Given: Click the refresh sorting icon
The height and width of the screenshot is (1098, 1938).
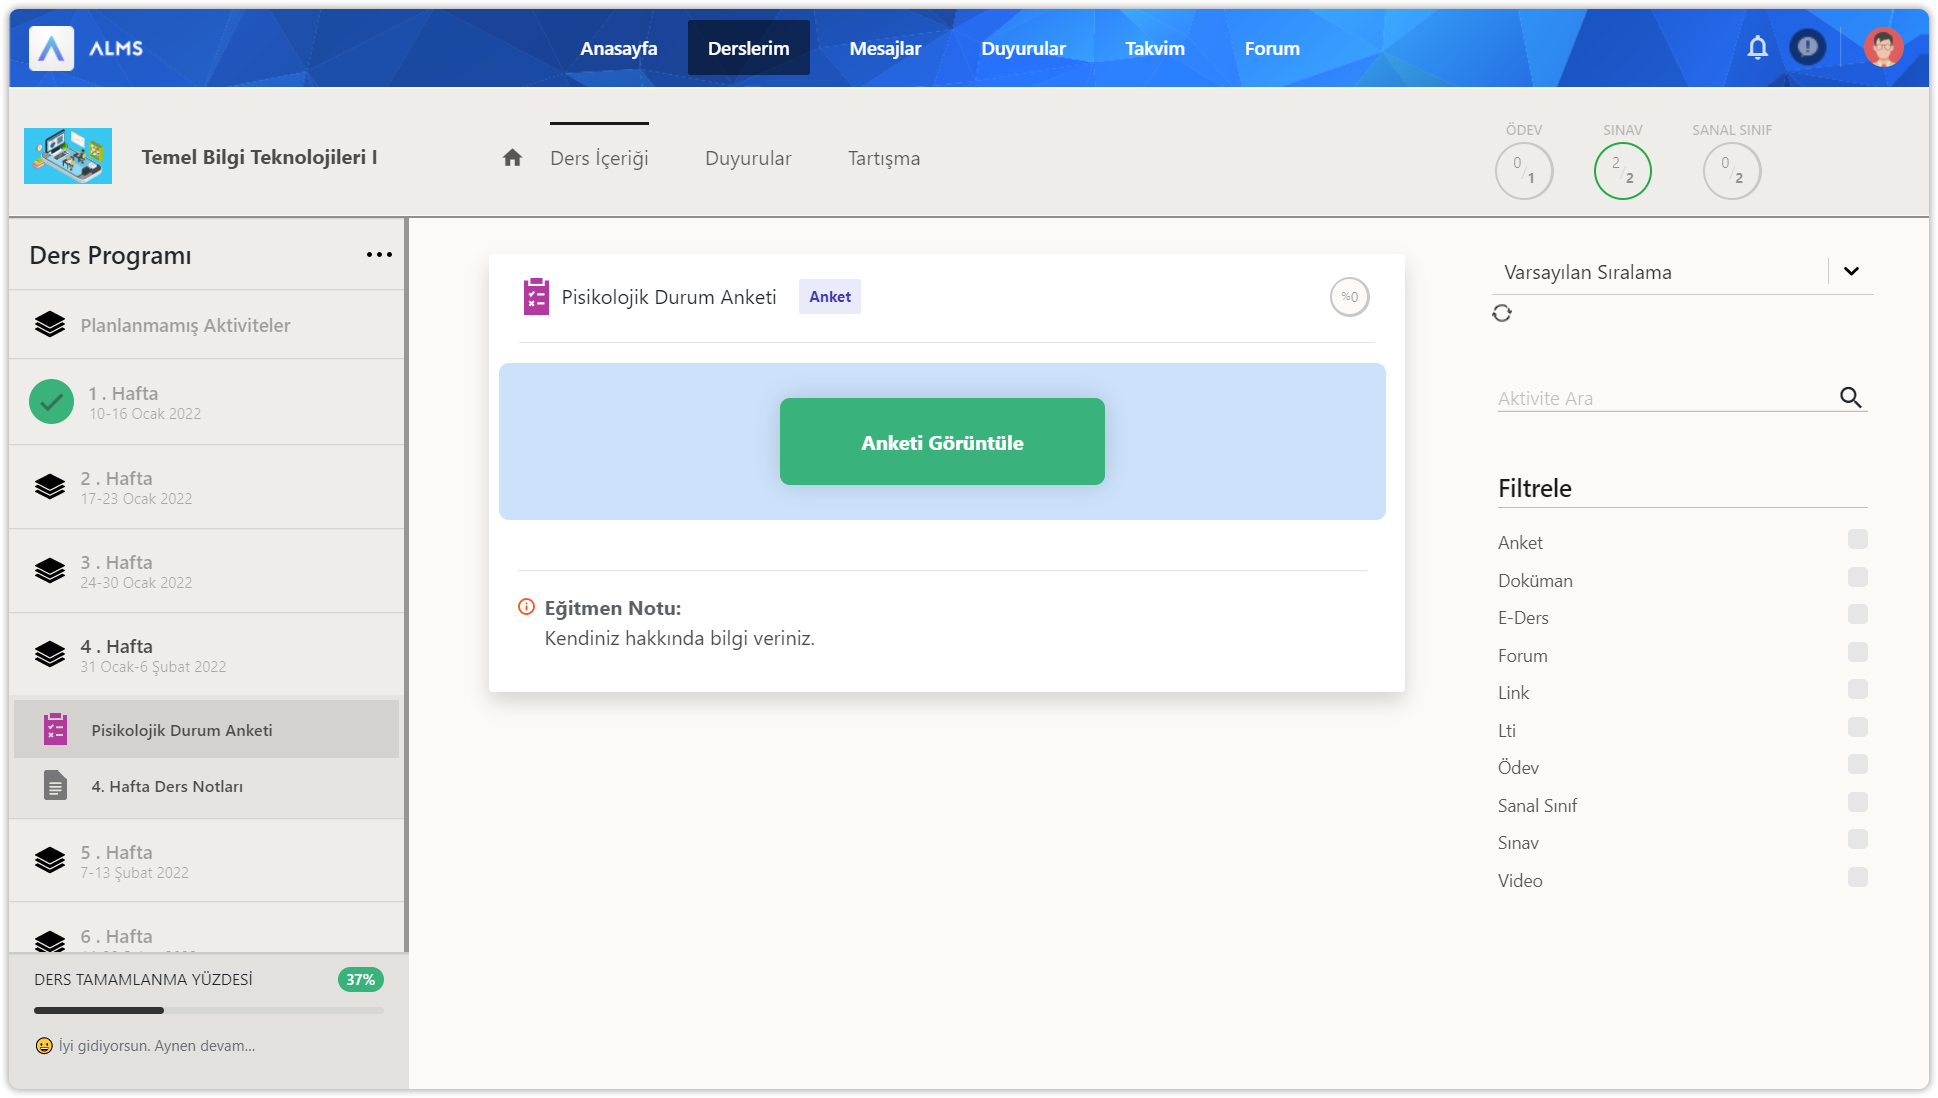Looking at the screenshot, I should [1502, 313].
